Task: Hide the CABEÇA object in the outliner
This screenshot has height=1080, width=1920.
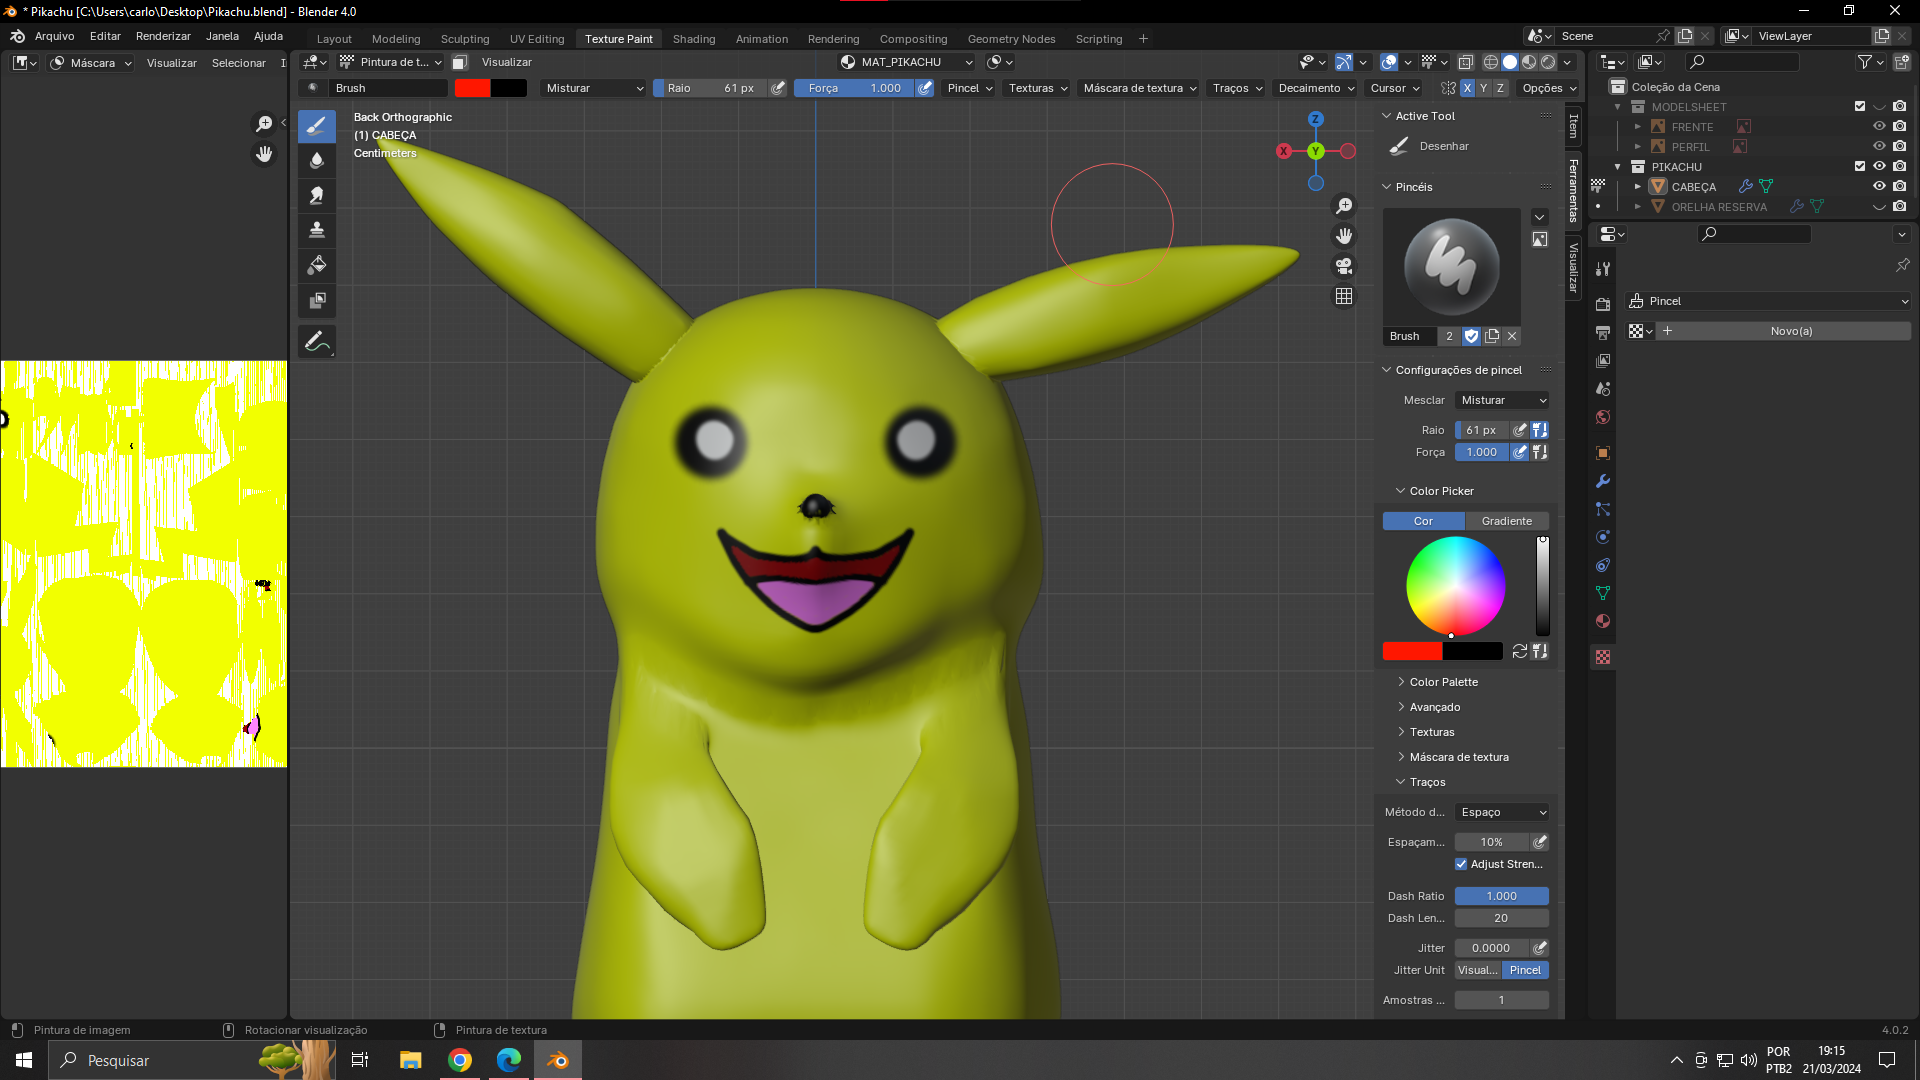Action: pos(1879,186)
